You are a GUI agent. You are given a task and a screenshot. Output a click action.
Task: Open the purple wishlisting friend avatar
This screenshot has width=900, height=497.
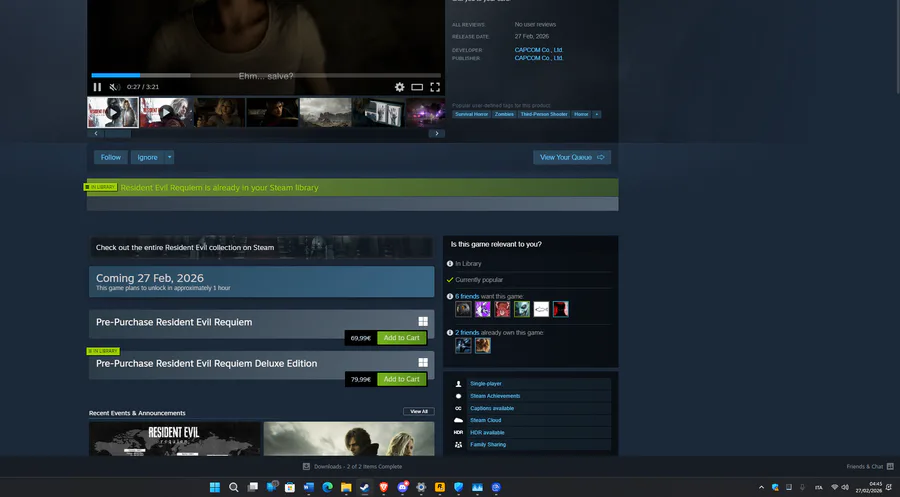tap(483, 309)
